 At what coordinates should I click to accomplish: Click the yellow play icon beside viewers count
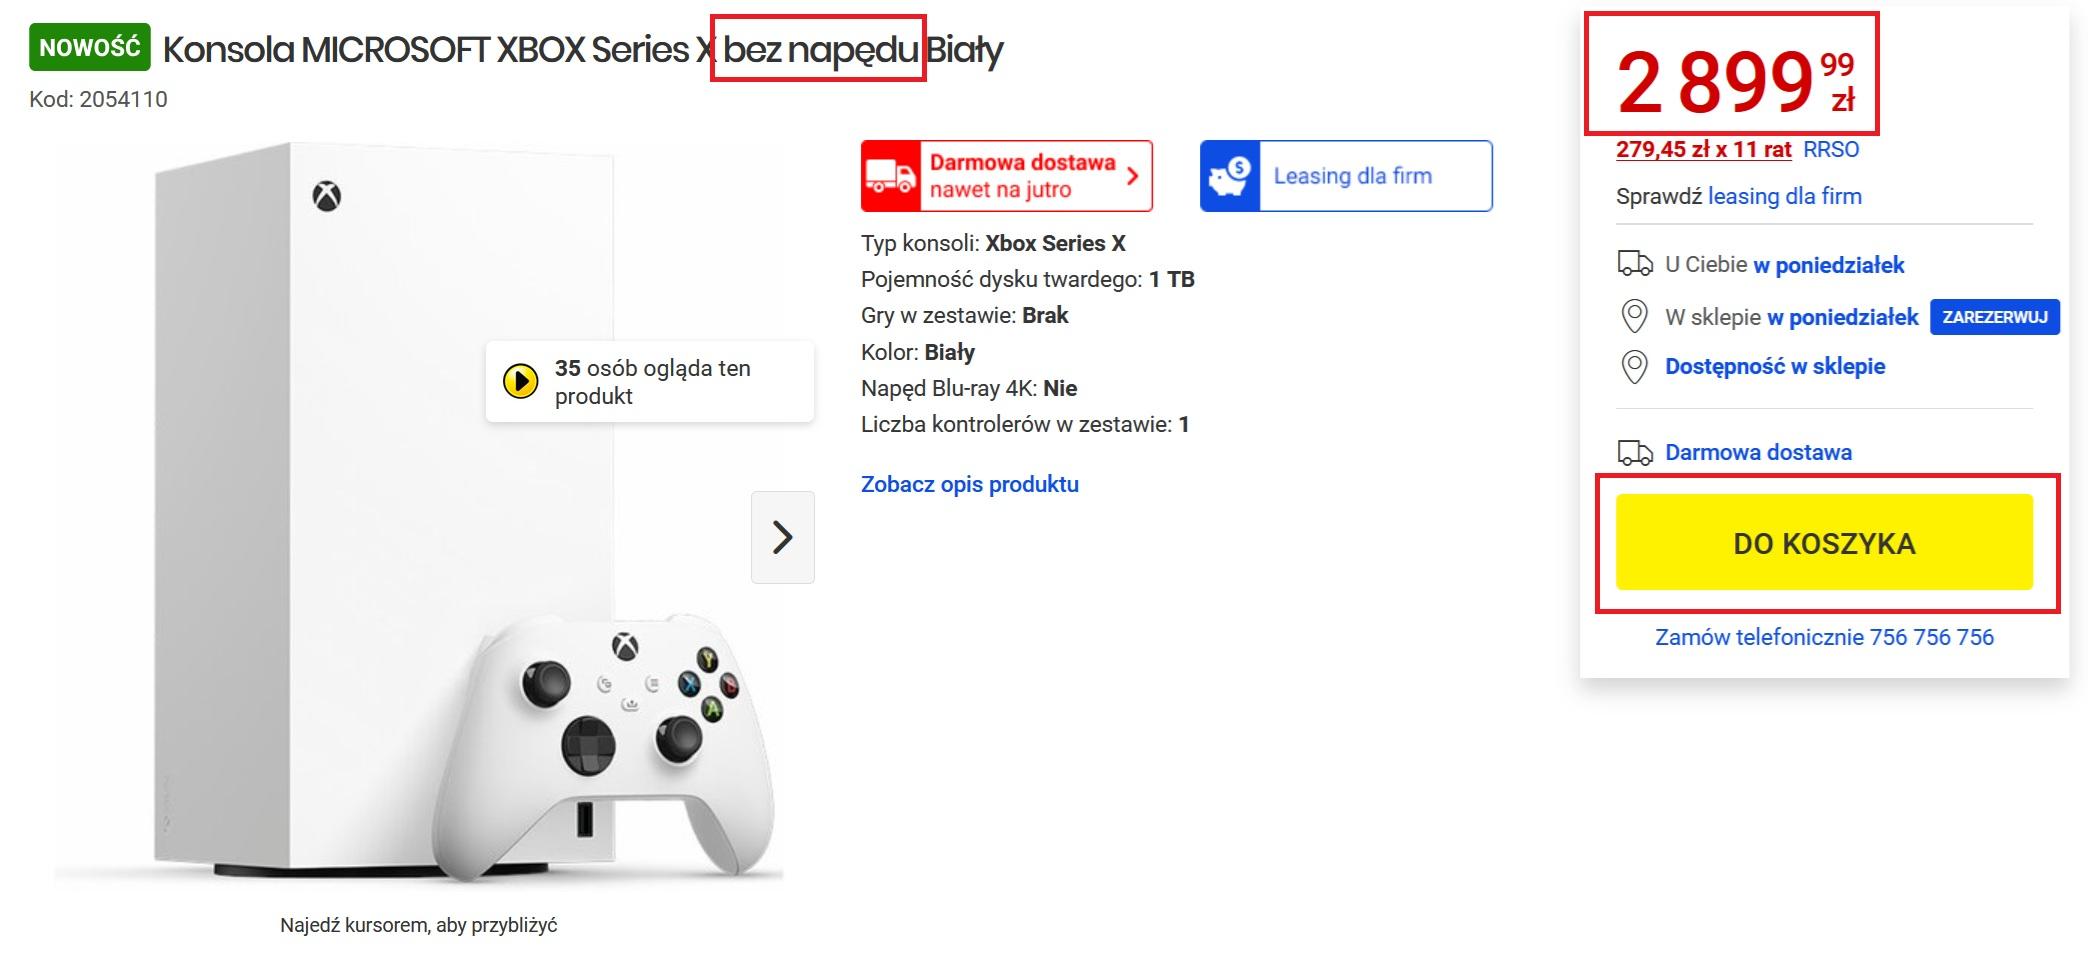point(520,381)
